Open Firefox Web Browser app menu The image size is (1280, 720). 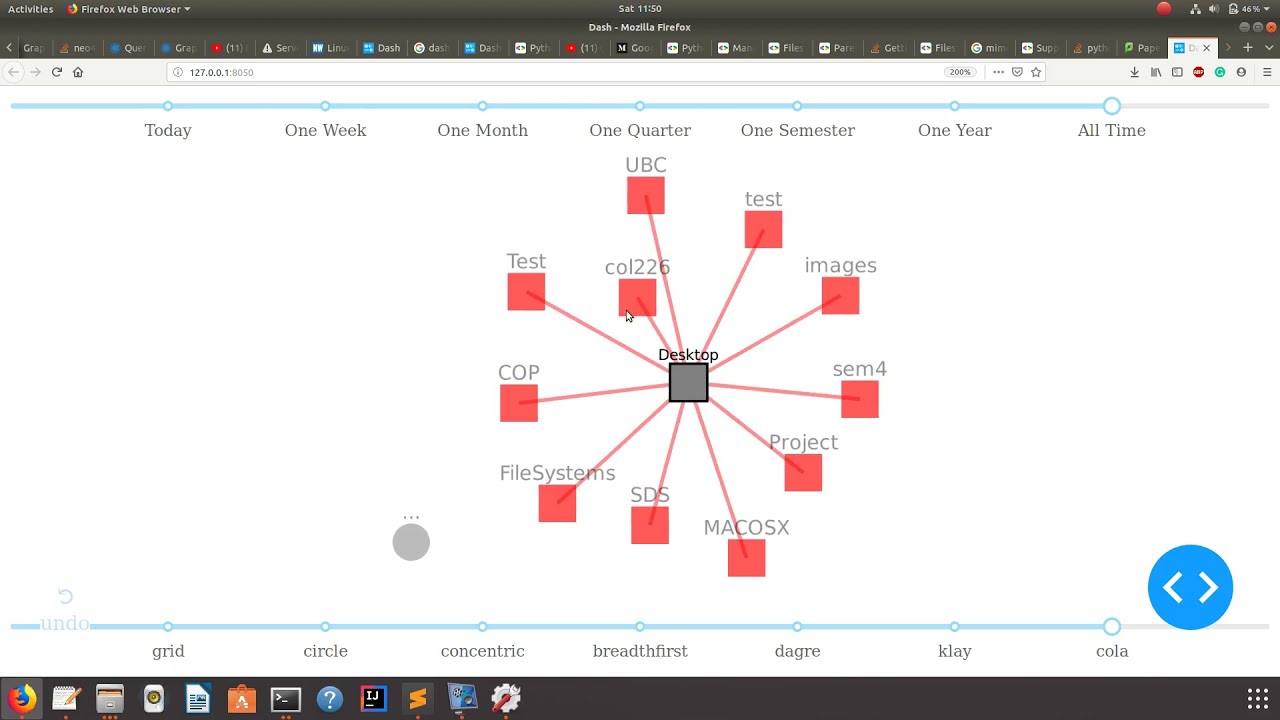[x=128, y=9]
